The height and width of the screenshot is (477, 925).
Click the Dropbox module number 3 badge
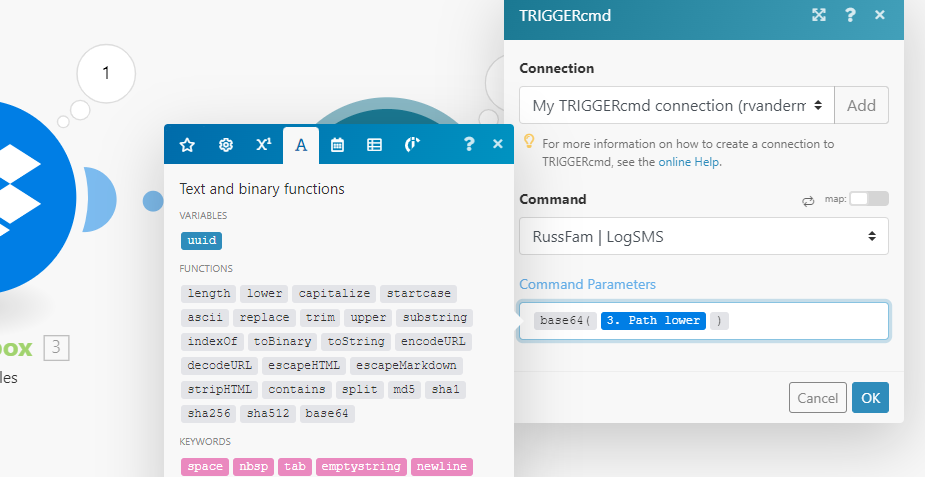click(x=56, y=347)
